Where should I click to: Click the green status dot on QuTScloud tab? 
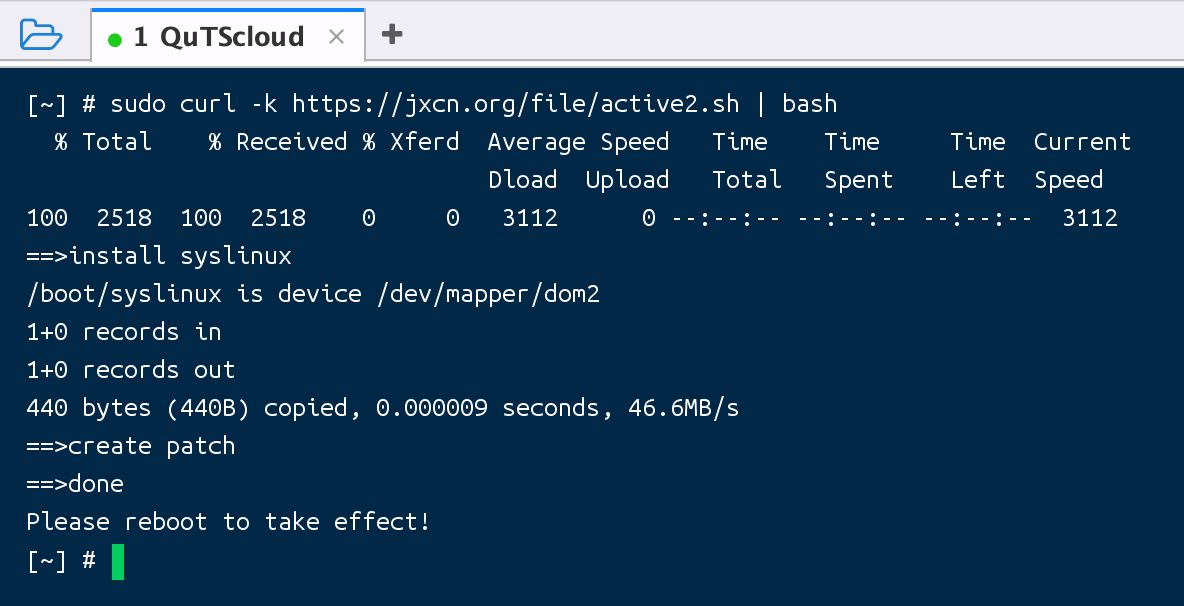point(114,39)
